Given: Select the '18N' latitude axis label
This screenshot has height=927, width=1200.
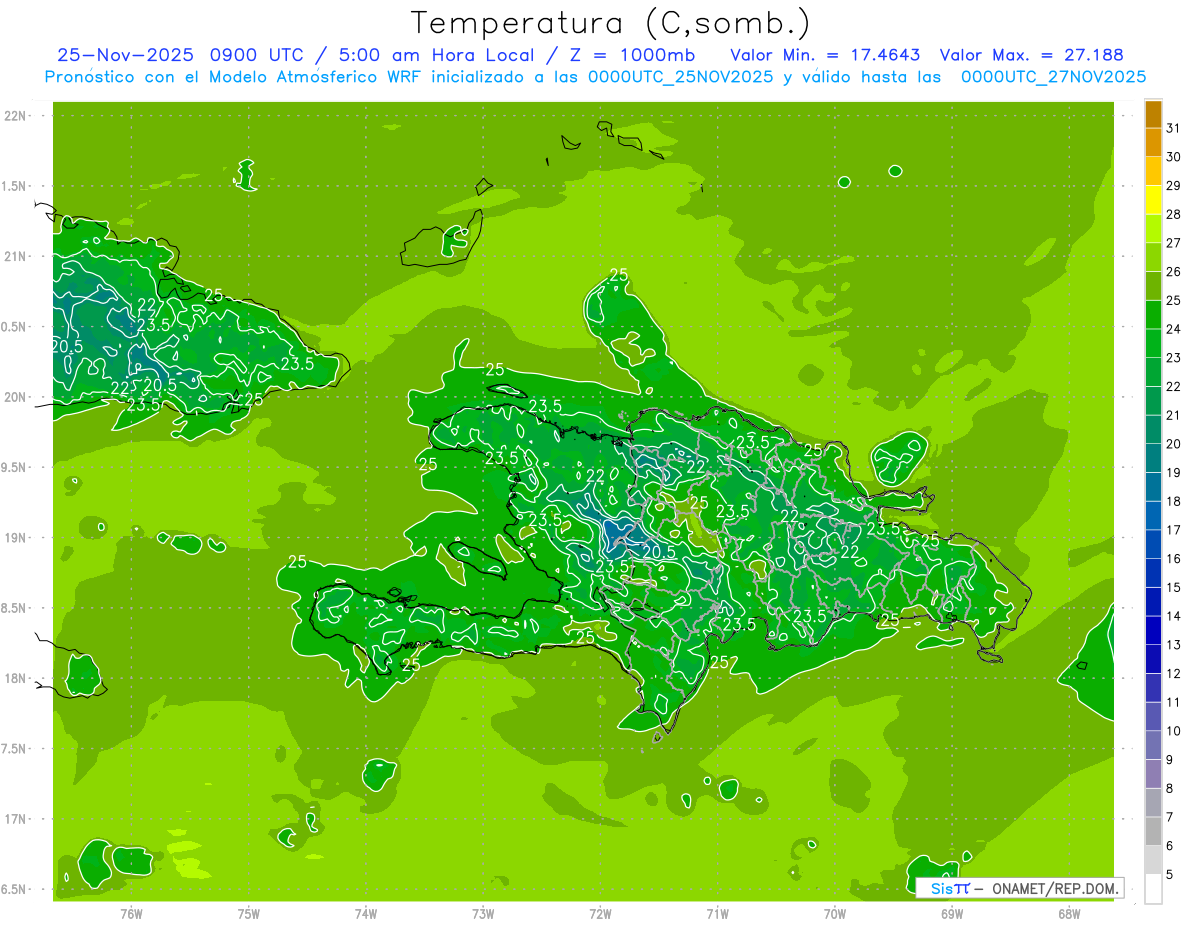Looking at the screenshot, I should click(x=15, y=678).
